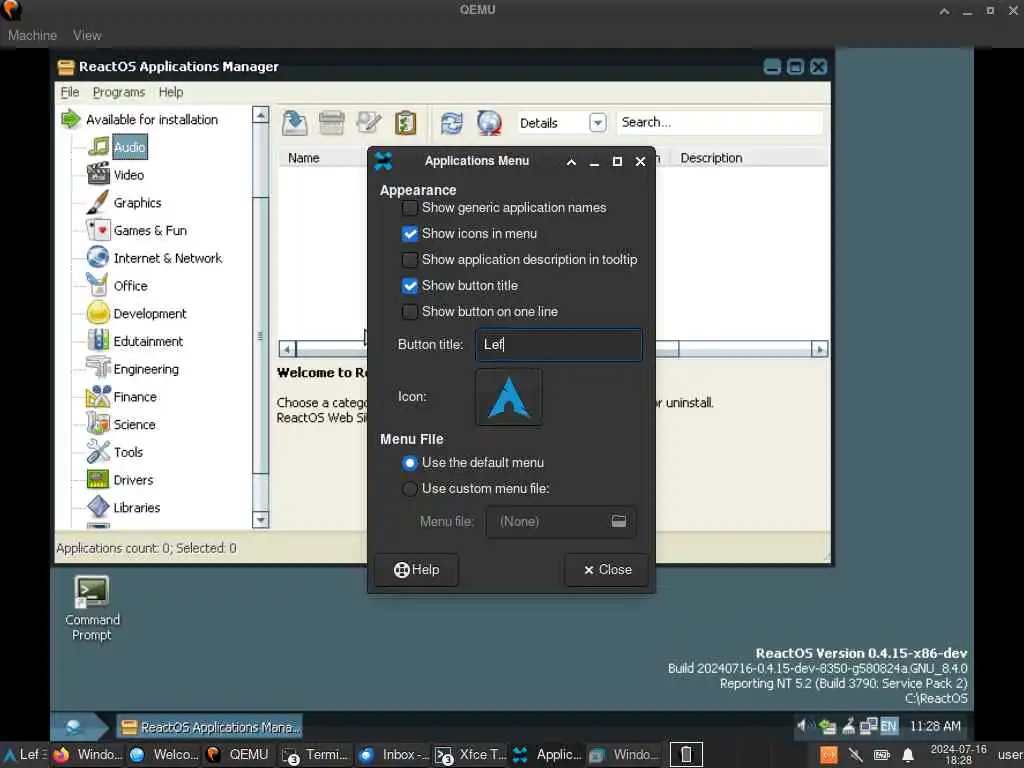The height and width of the screenshot is (768, 1024).
Task: Select the Tools category icon
Action: 98,452
